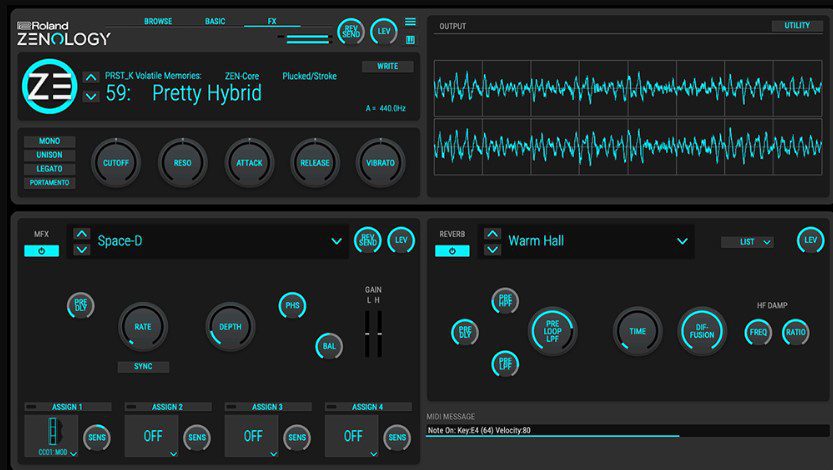Click the VIBRATO knob
This screenshot has height=470, width=833.
(380, 163)
